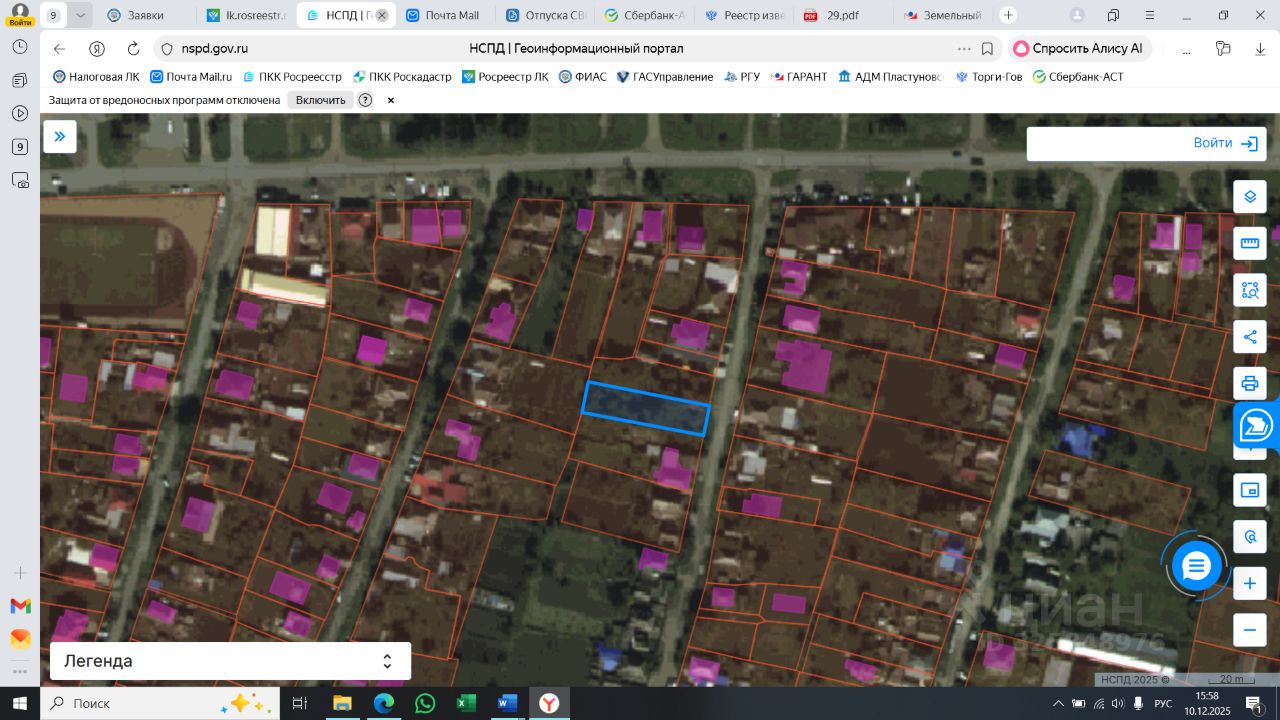Switch to the Земельный tab
This screenshot has height=720, width=1280.
tap(943, 15)
